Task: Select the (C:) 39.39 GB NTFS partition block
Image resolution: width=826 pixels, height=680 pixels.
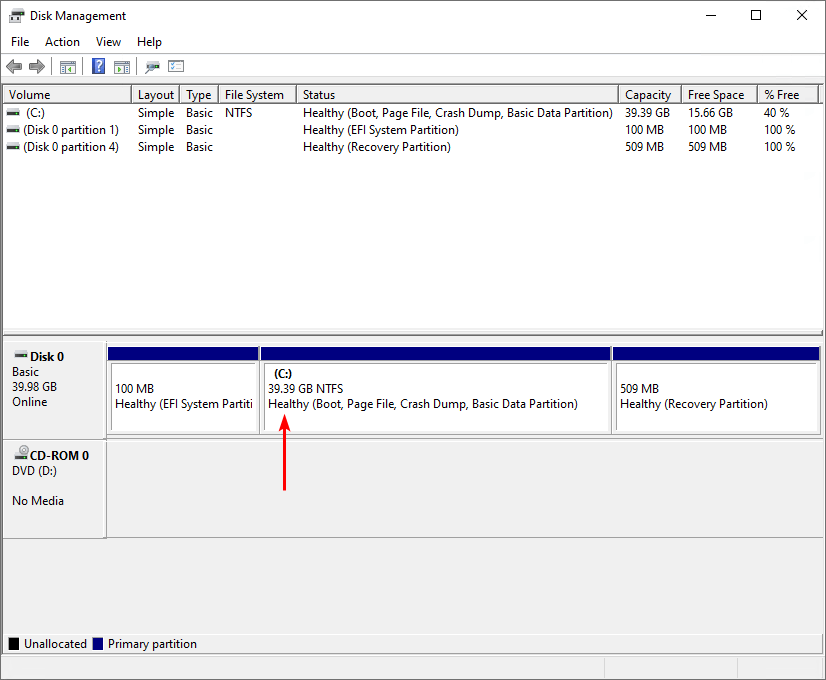Action: click(x=436, y=390)
